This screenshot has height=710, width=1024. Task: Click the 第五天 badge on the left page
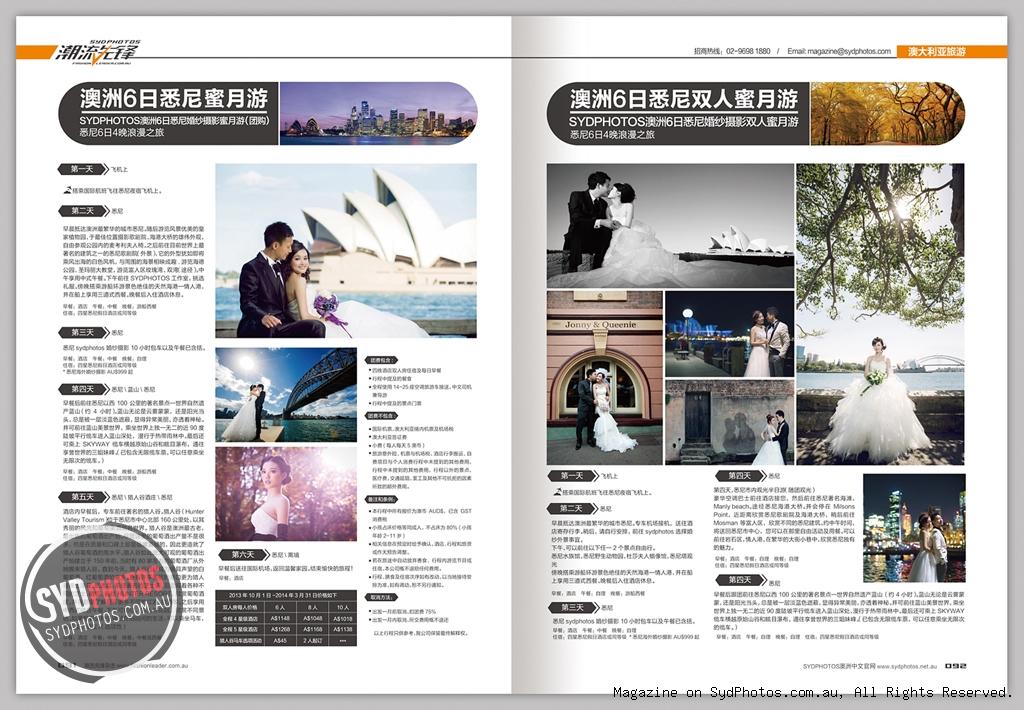pyautogui.click(x=82, y=497)
